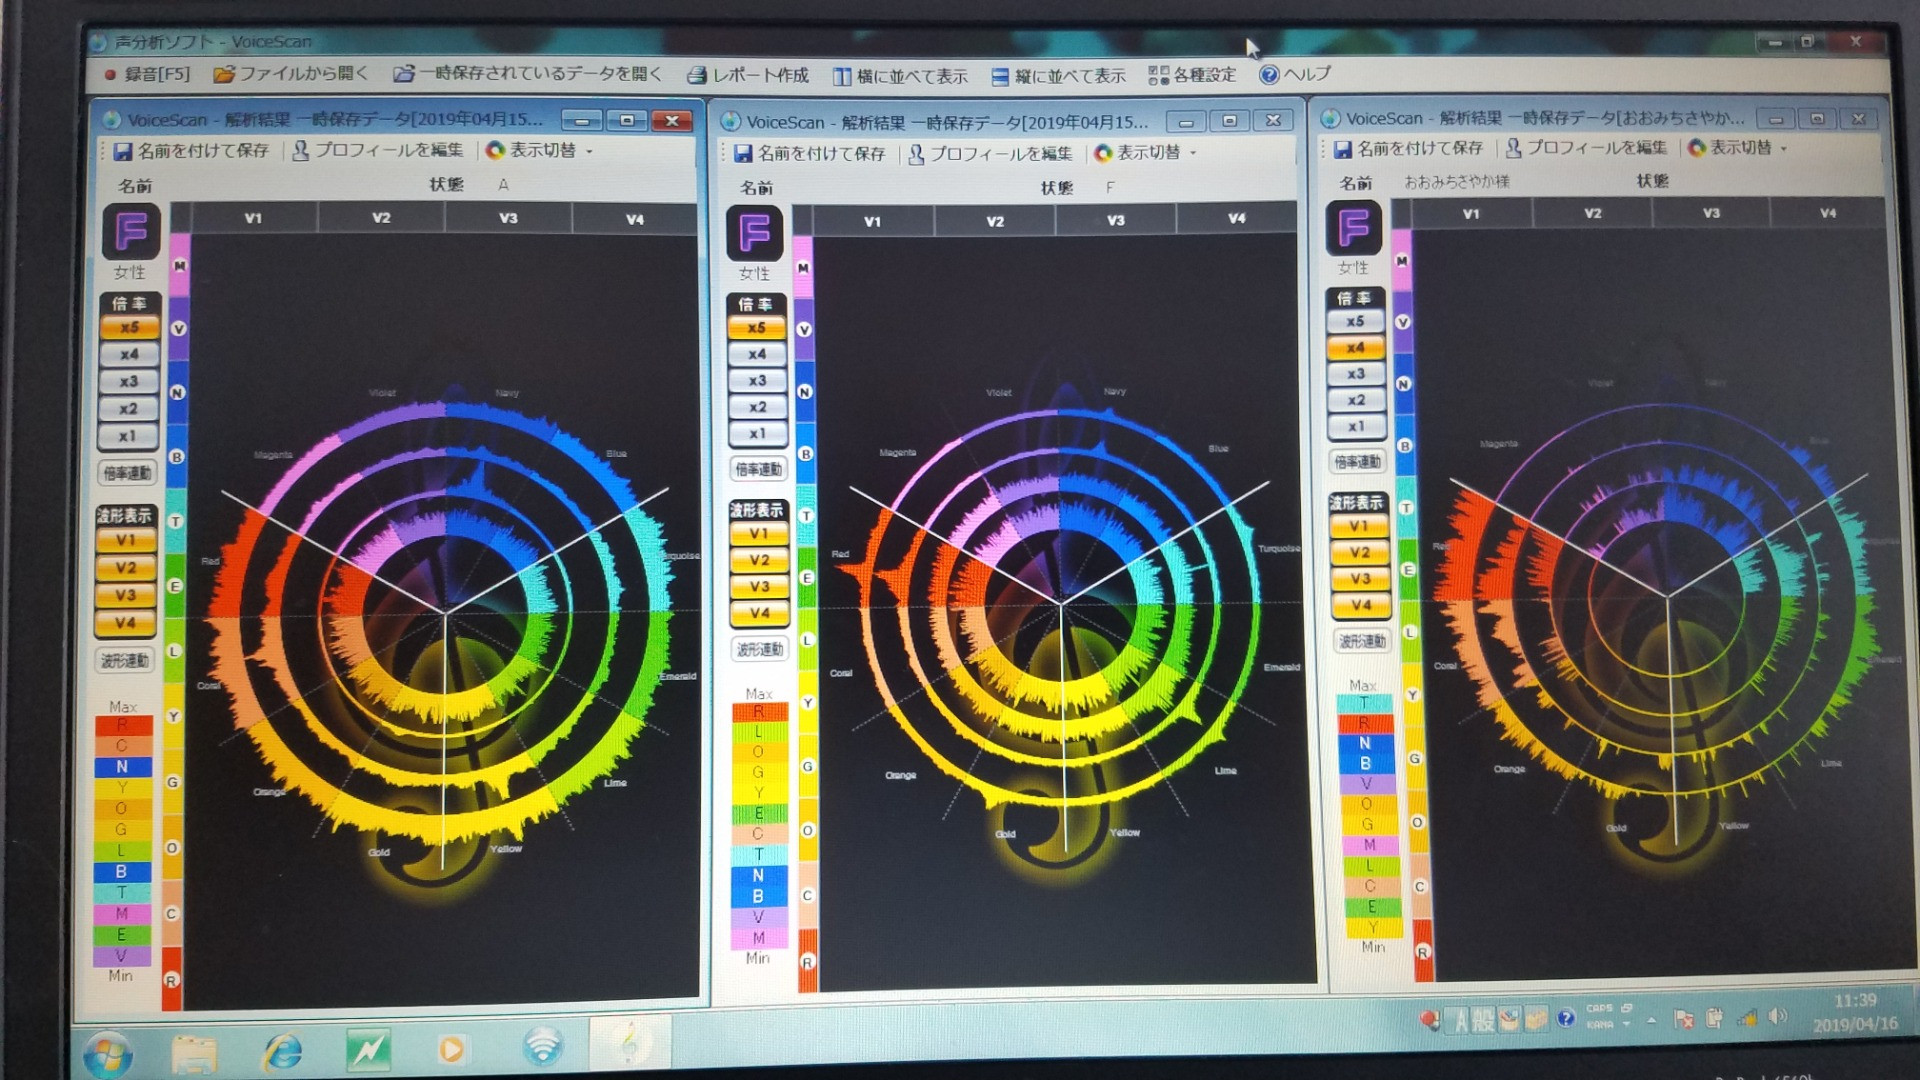Click the 名前を付けて保存 save icon, left window

[123, 151]
